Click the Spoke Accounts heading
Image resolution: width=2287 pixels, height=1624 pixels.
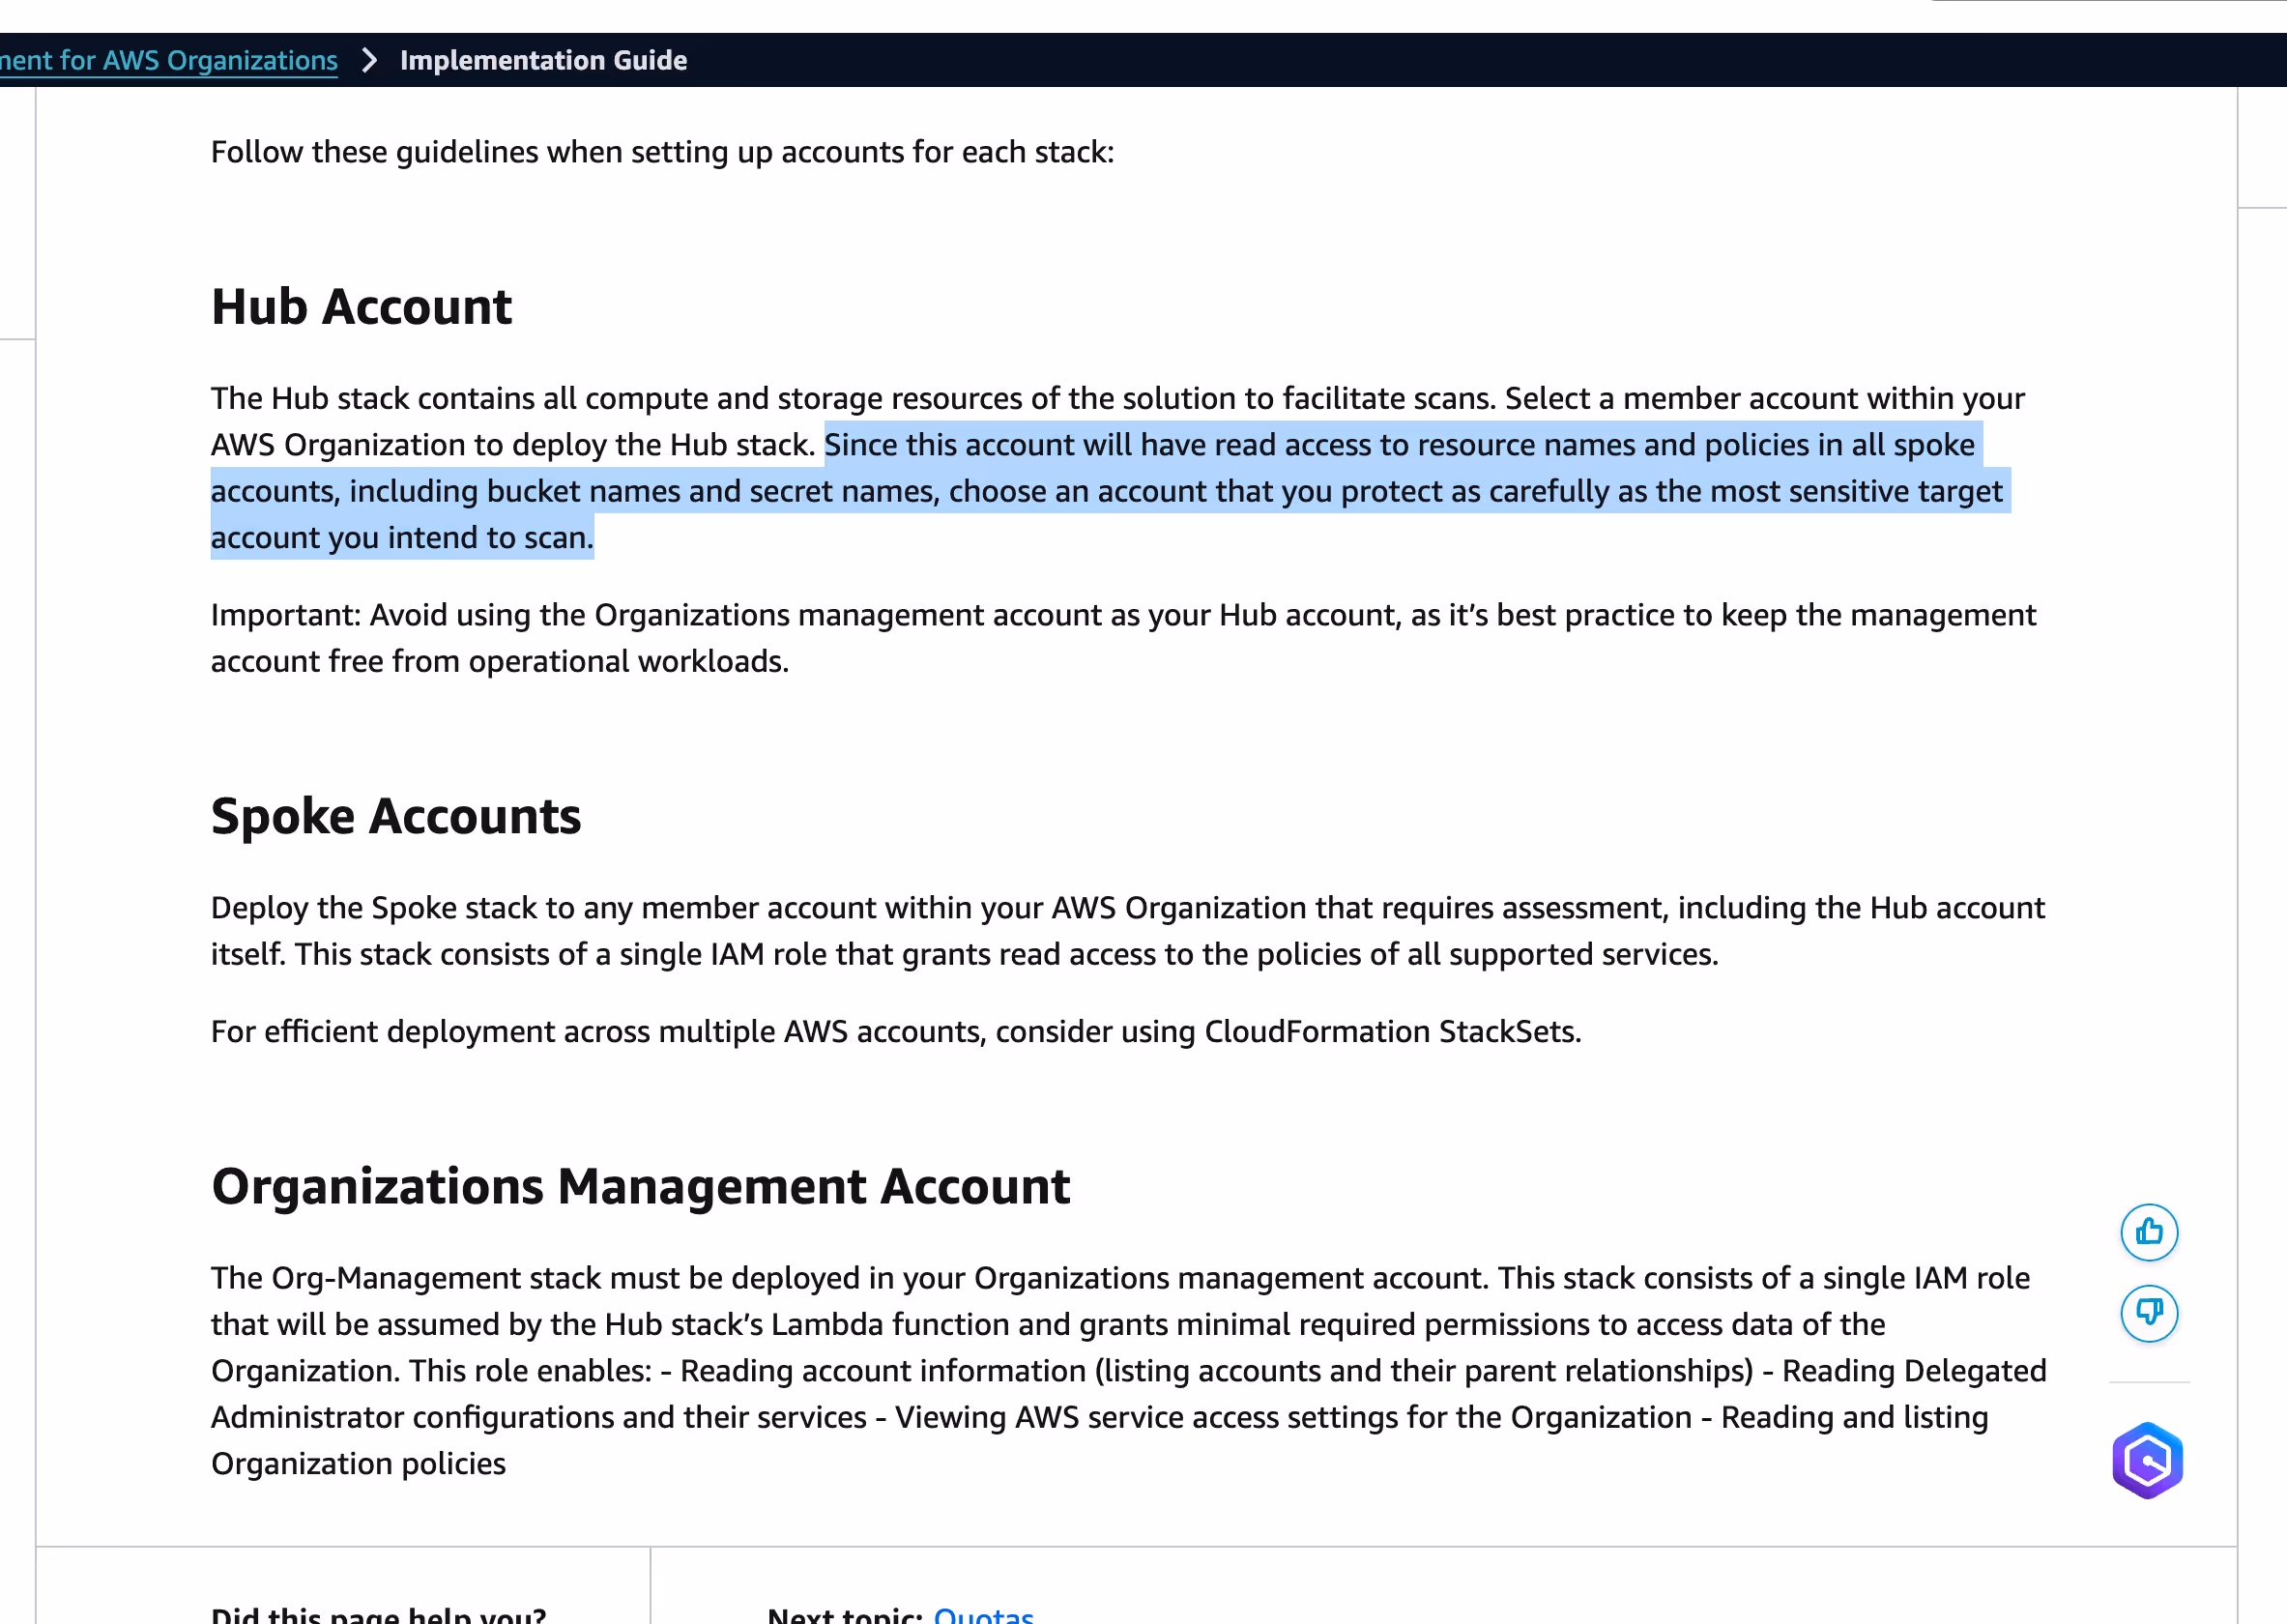[x=395, y=816]
